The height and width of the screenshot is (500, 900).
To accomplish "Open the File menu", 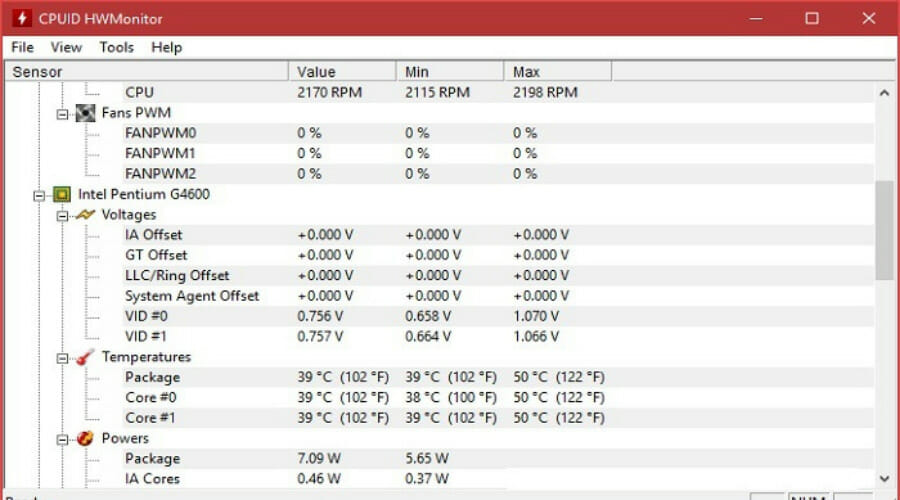I will pyautogui.click(x=22, y=47).
